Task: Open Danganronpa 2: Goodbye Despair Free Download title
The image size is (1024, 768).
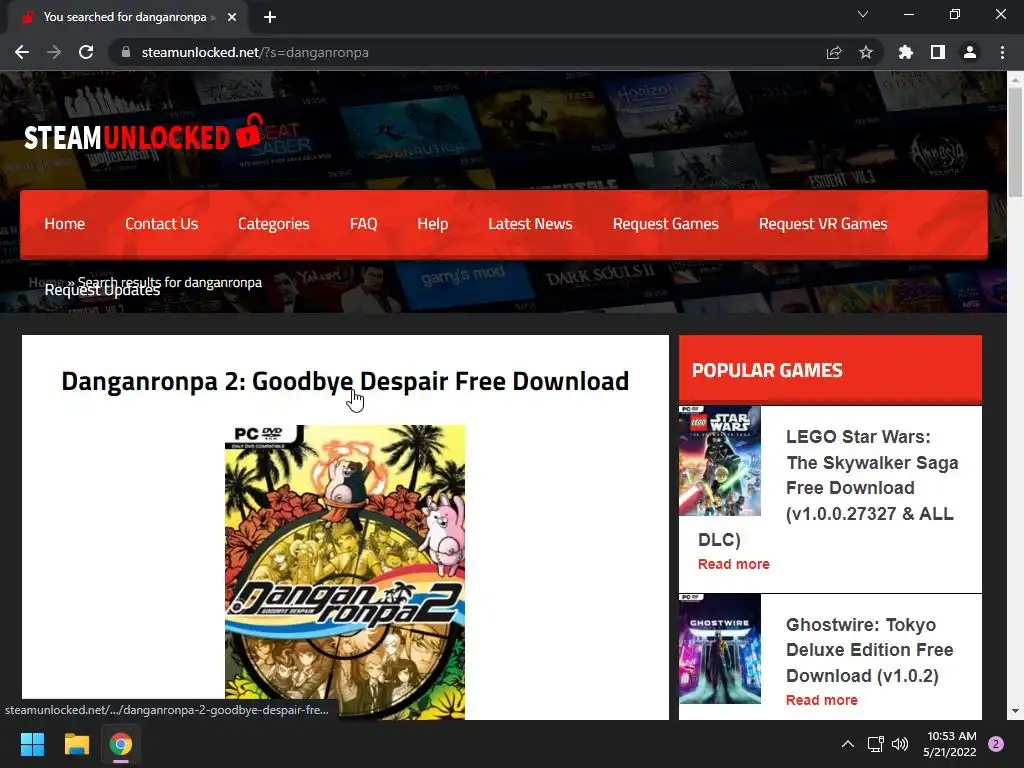Action: pyautogui.click(x=345, y=381)
